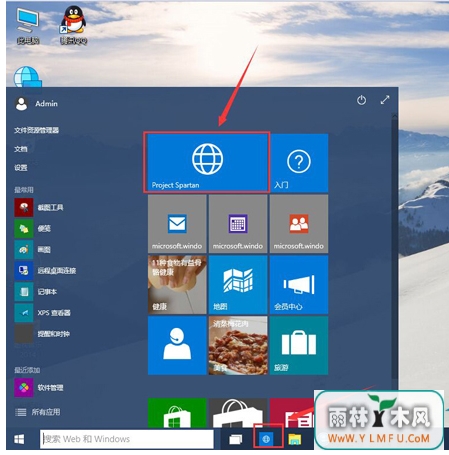Open the 地图 Maps tile
Image resolution: width=449 pixels, height=455 pixels.
[x=238, y=285]
